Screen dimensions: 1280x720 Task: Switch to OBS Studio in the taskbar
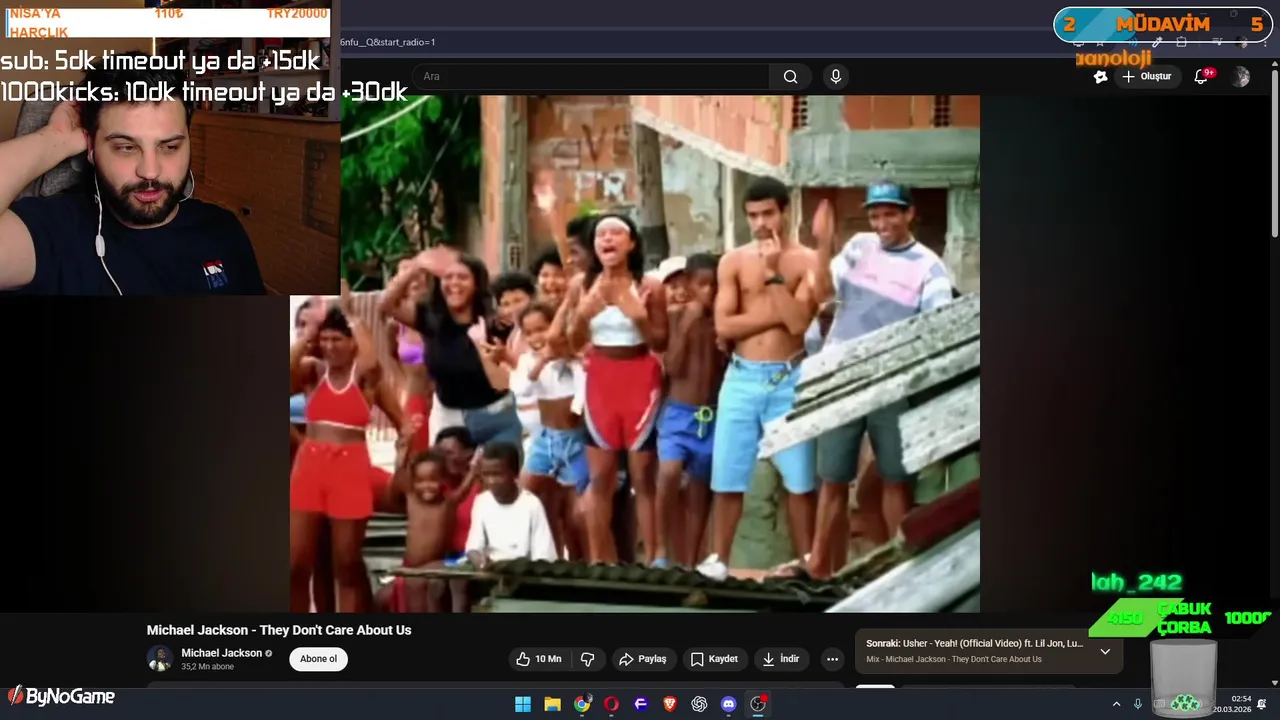coord(758,704)
